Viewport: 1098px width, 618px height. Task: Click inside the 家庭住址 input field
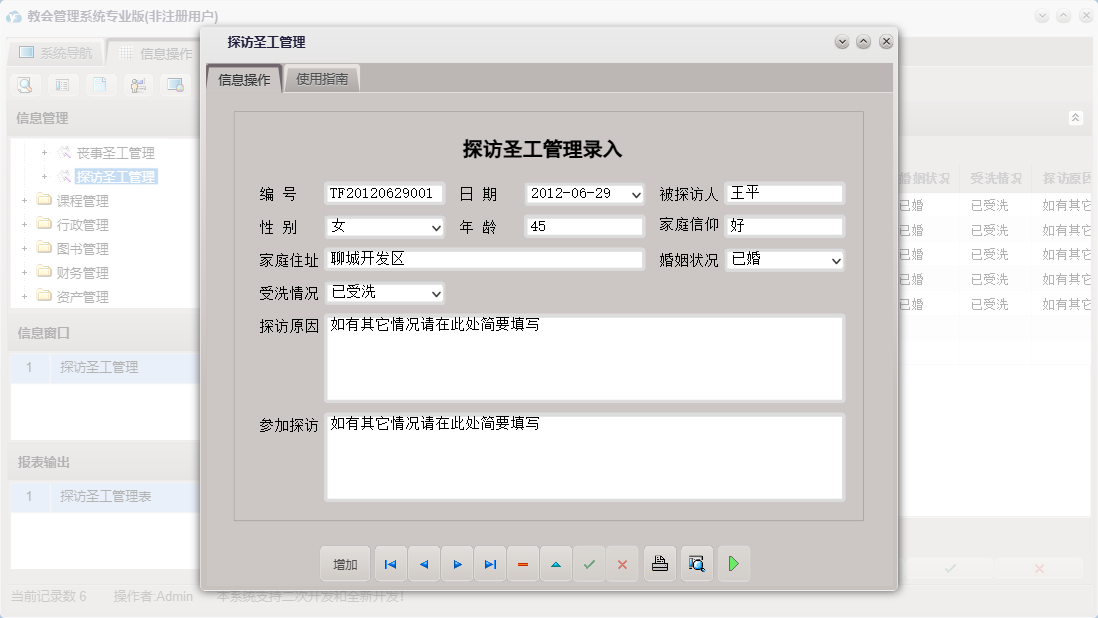480,259
